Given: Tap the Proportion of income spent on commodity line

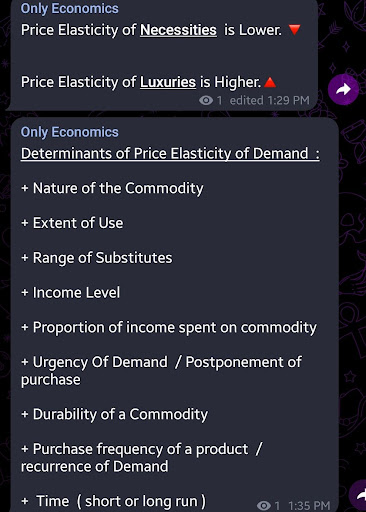Looking at the screenshot, I should click(169, 328).
